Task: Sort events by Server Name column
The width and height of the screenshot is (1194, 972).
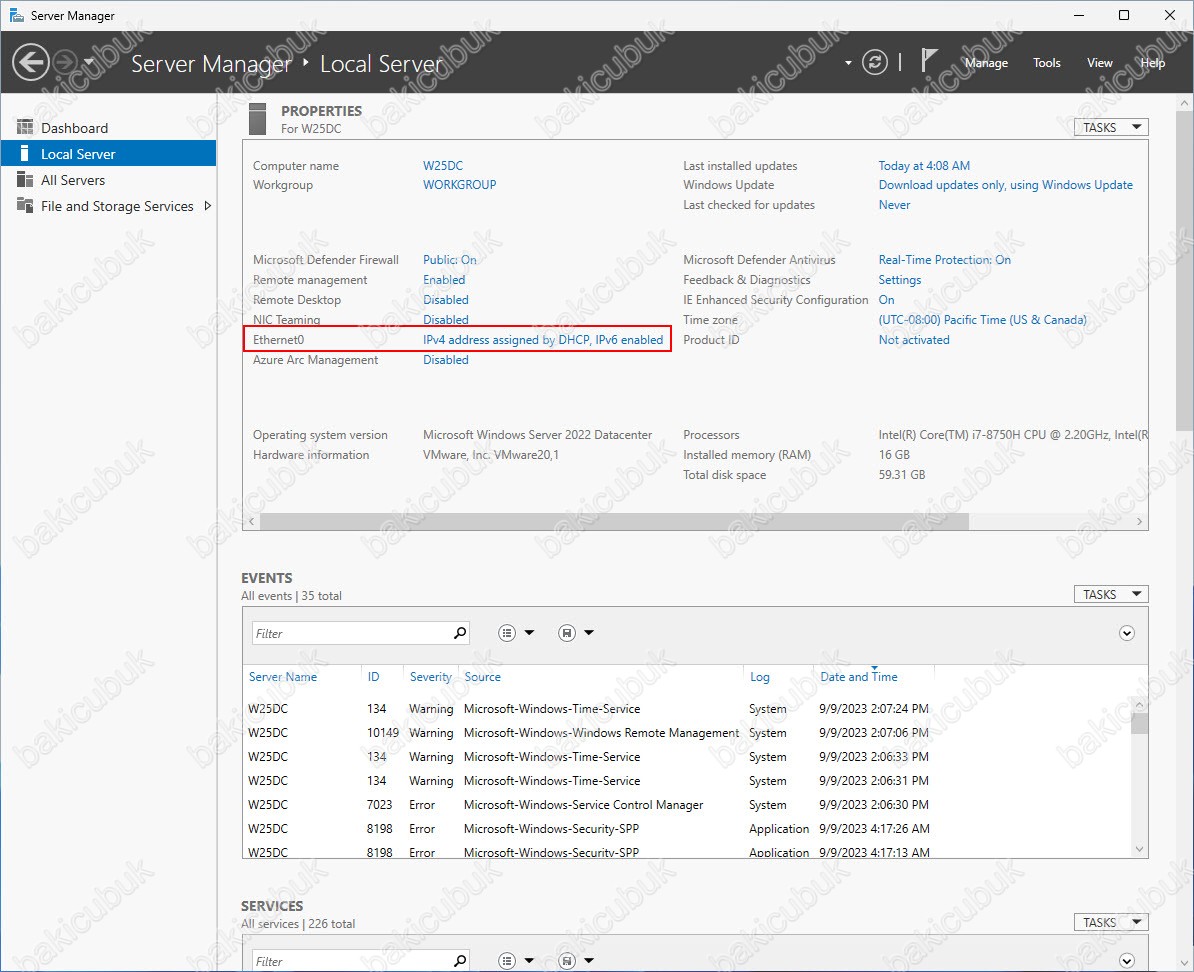Action: pos(283,676)
